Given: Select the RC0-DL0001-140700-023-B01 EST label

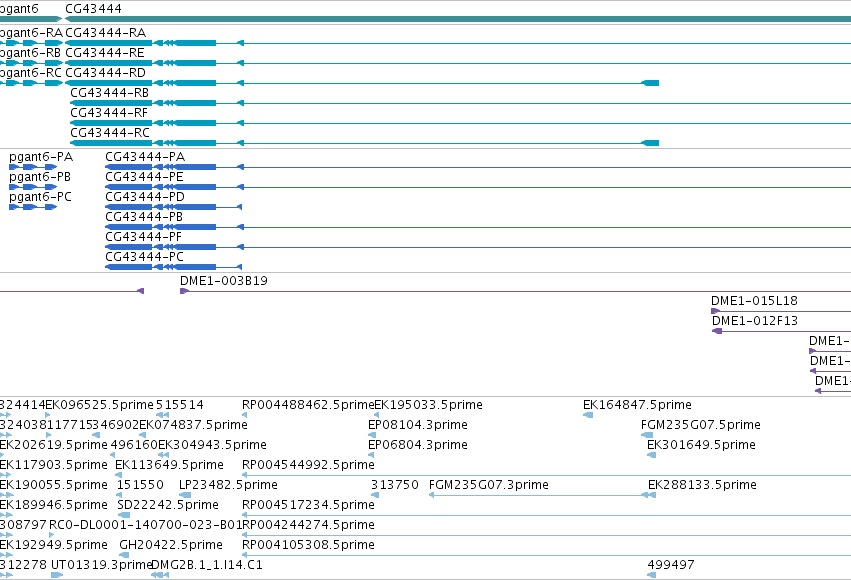Looking at the screenshot, I should click(145, 525).
